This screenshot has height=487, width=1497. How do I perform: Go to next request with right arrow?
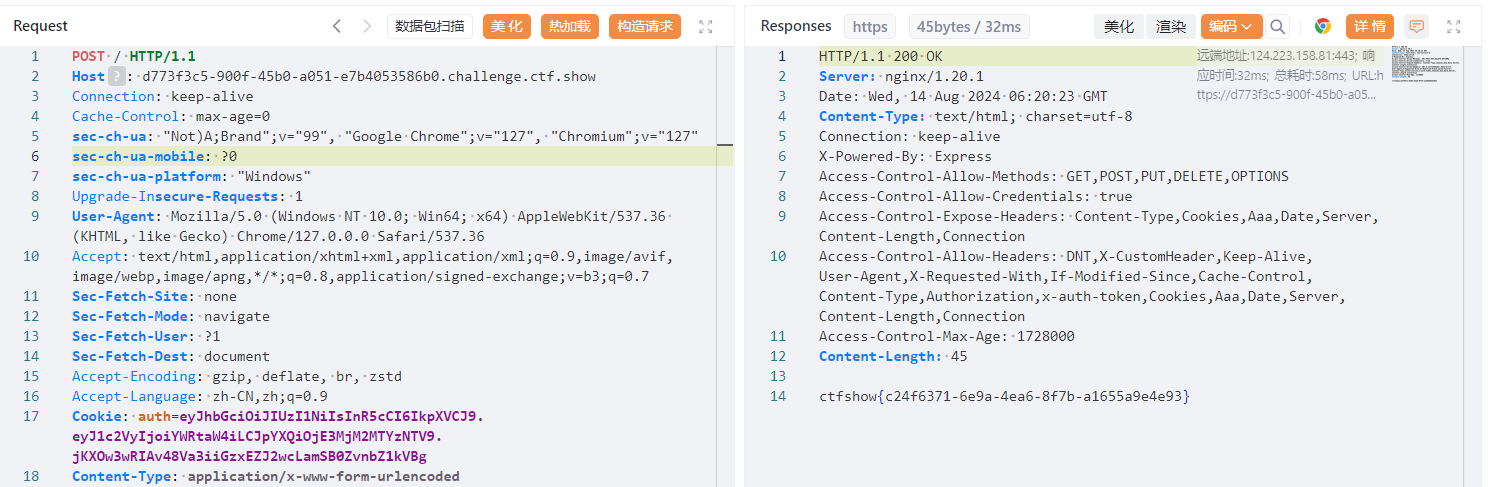[367, 27]
